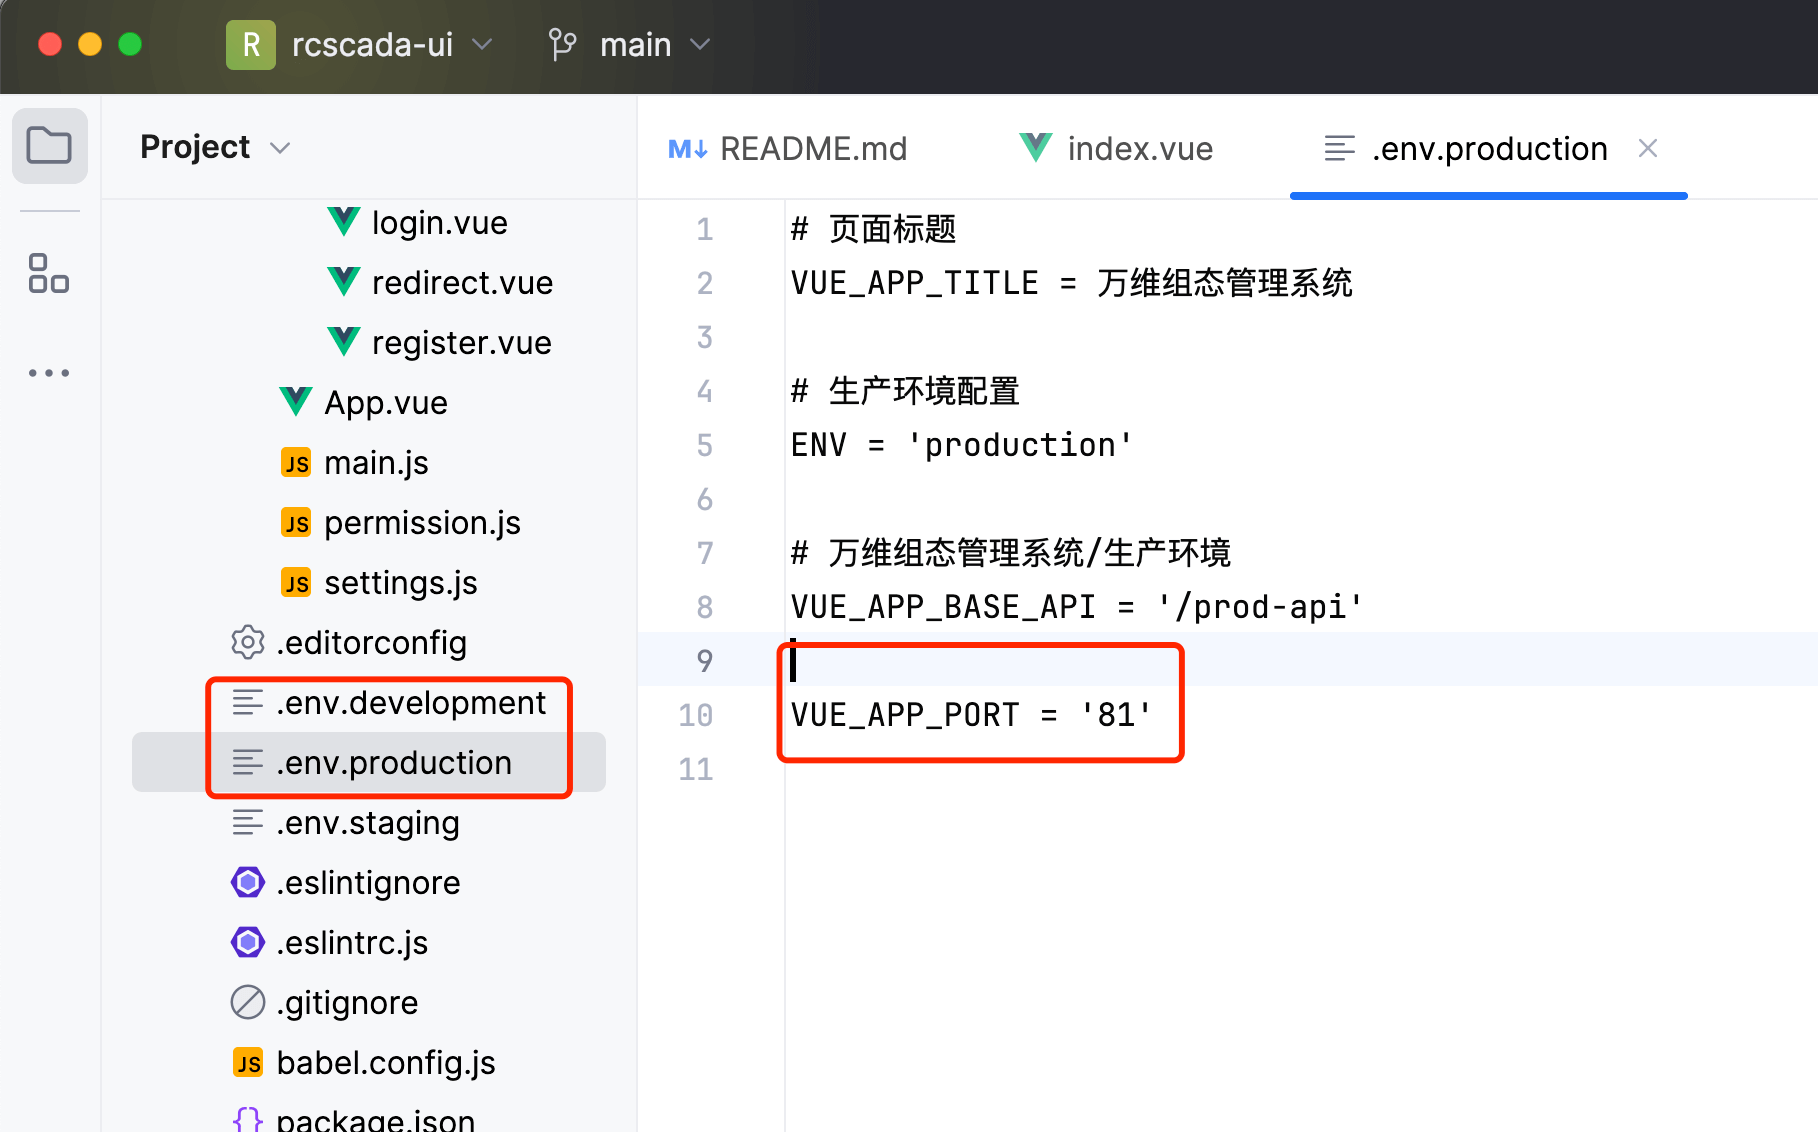Click the git branch icon
Viewport: 1818px width, 1132px height.
pos(562,45)
